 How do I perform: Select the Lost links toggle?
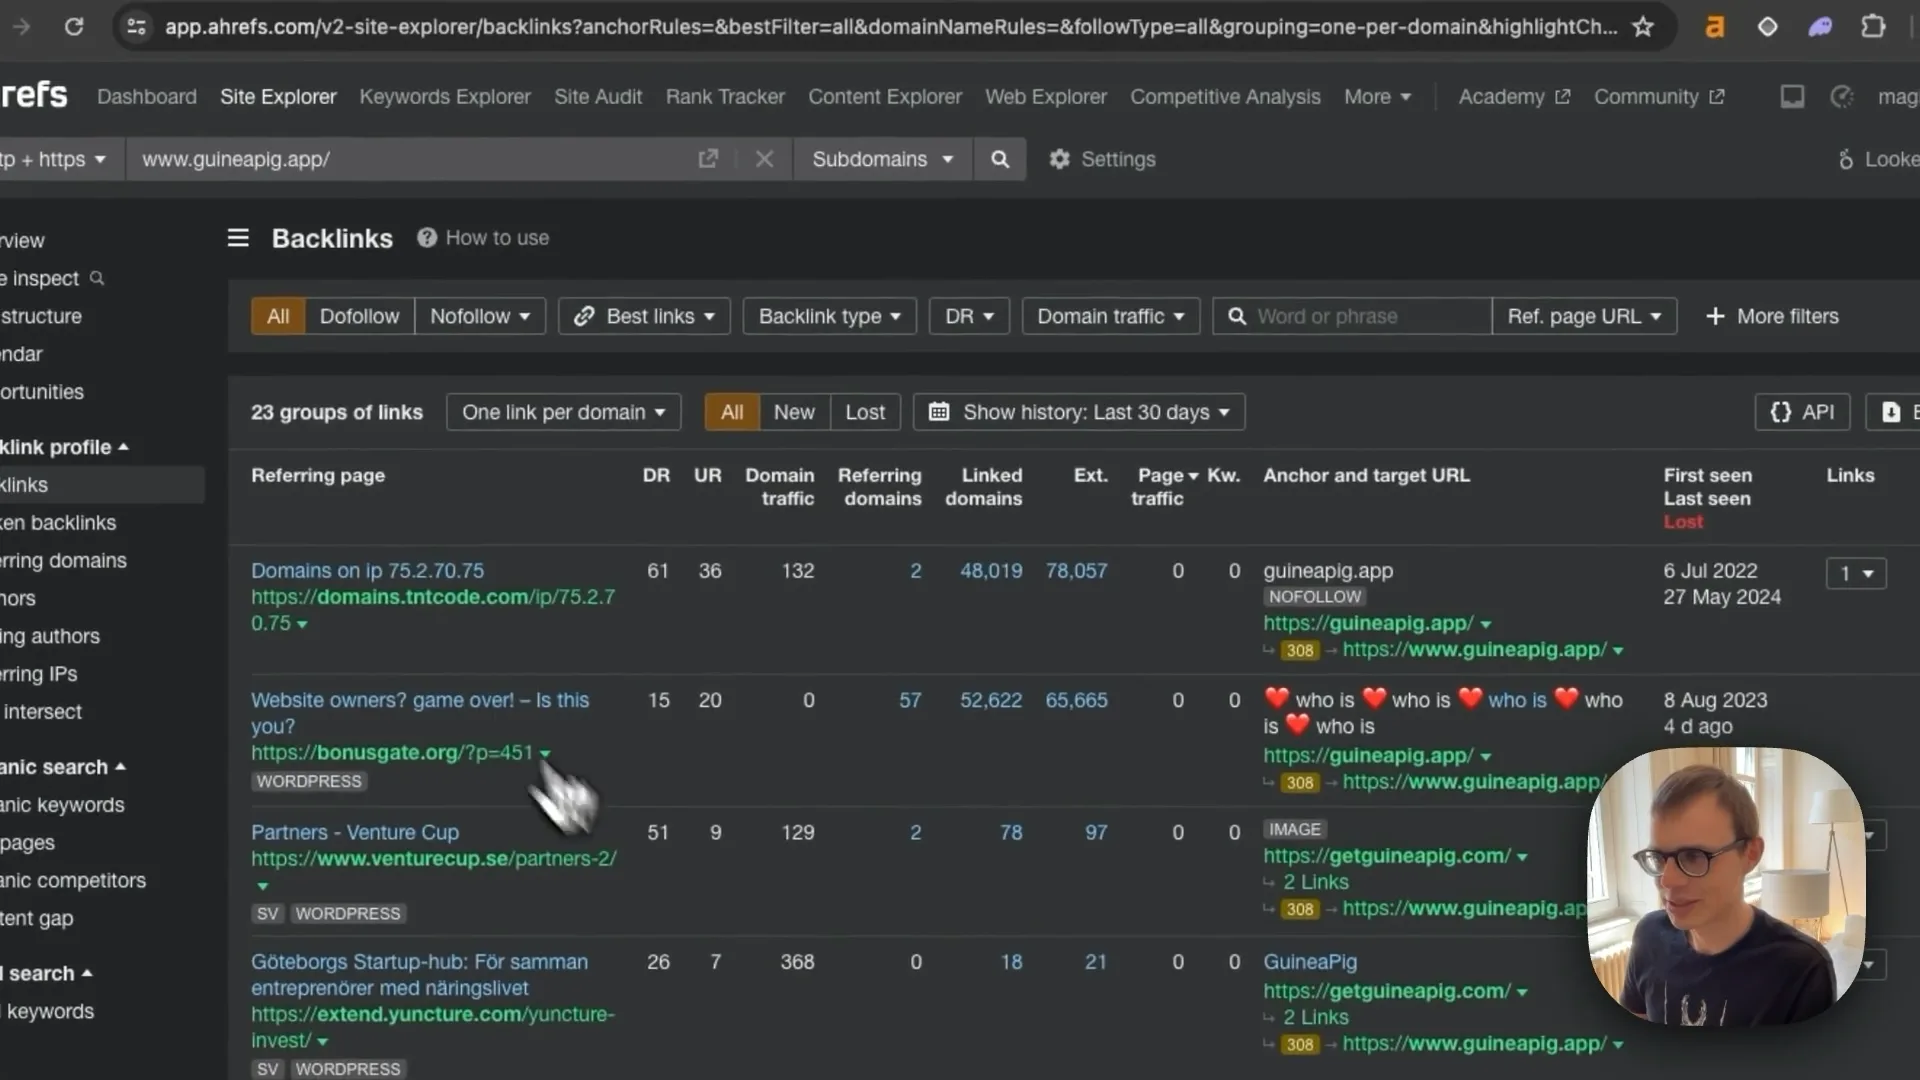[865, 412]
